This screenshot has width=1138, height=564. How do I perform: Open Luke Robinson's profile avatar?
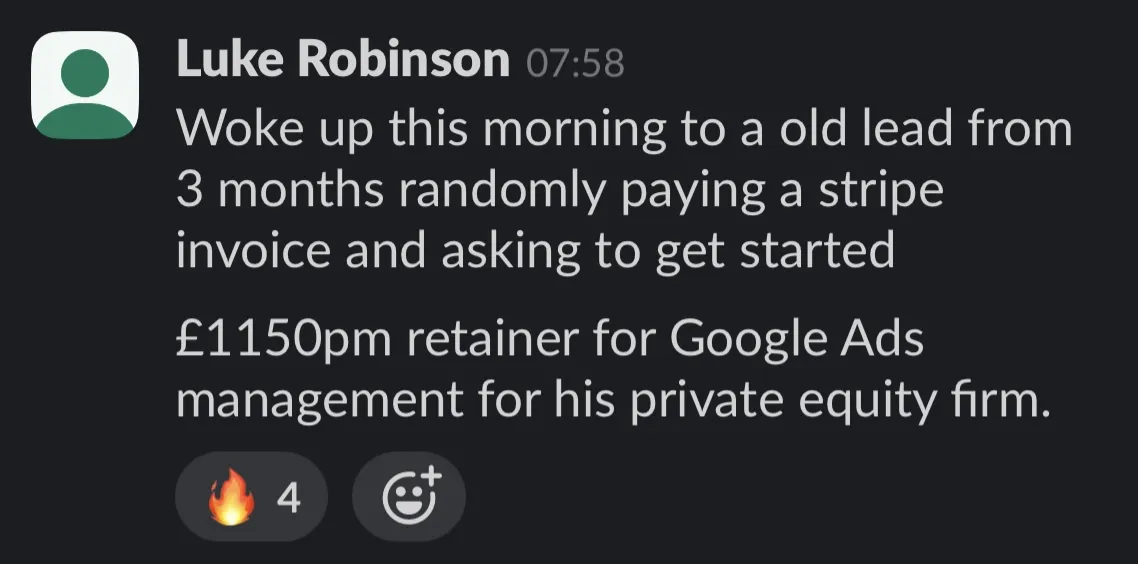85,85
